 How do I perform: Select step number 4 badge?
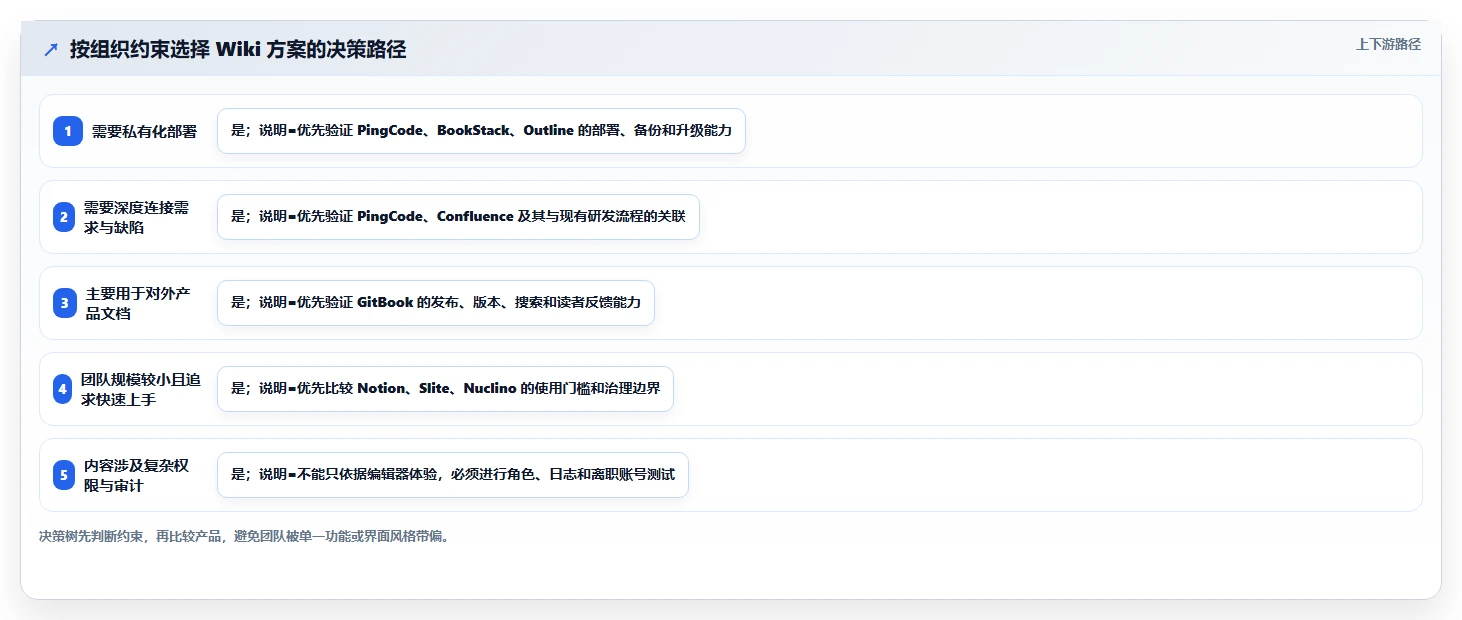pyautogui.click(x=63, y=389)
